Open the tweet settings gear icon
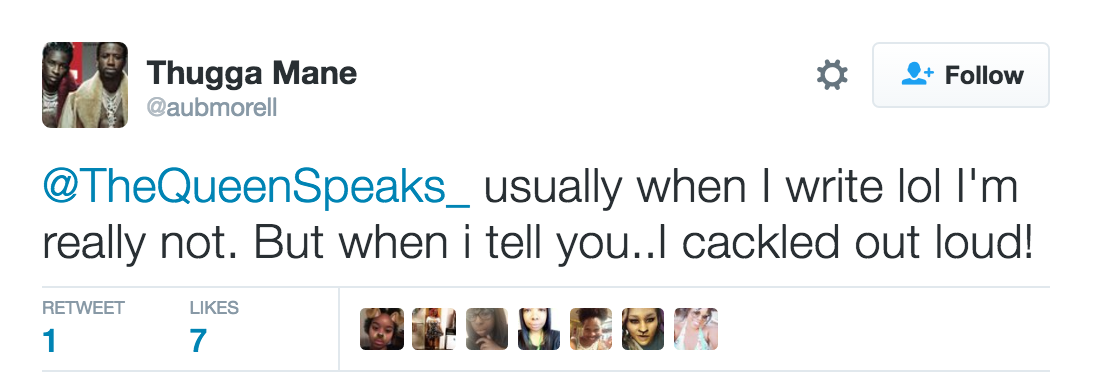1098x386 pixels. [x=832, y=75]
